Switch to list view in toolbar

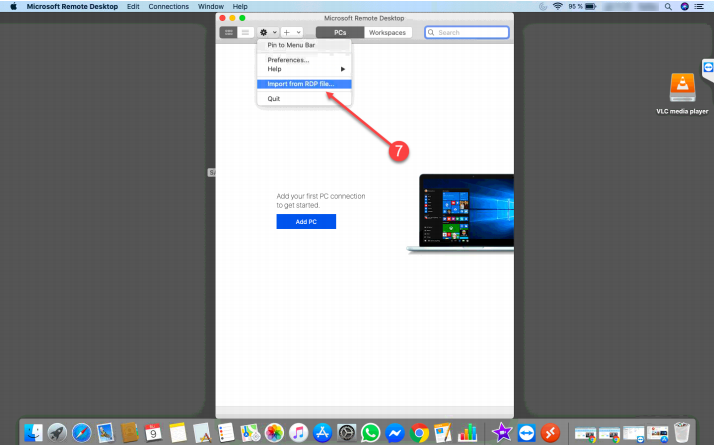244,32
